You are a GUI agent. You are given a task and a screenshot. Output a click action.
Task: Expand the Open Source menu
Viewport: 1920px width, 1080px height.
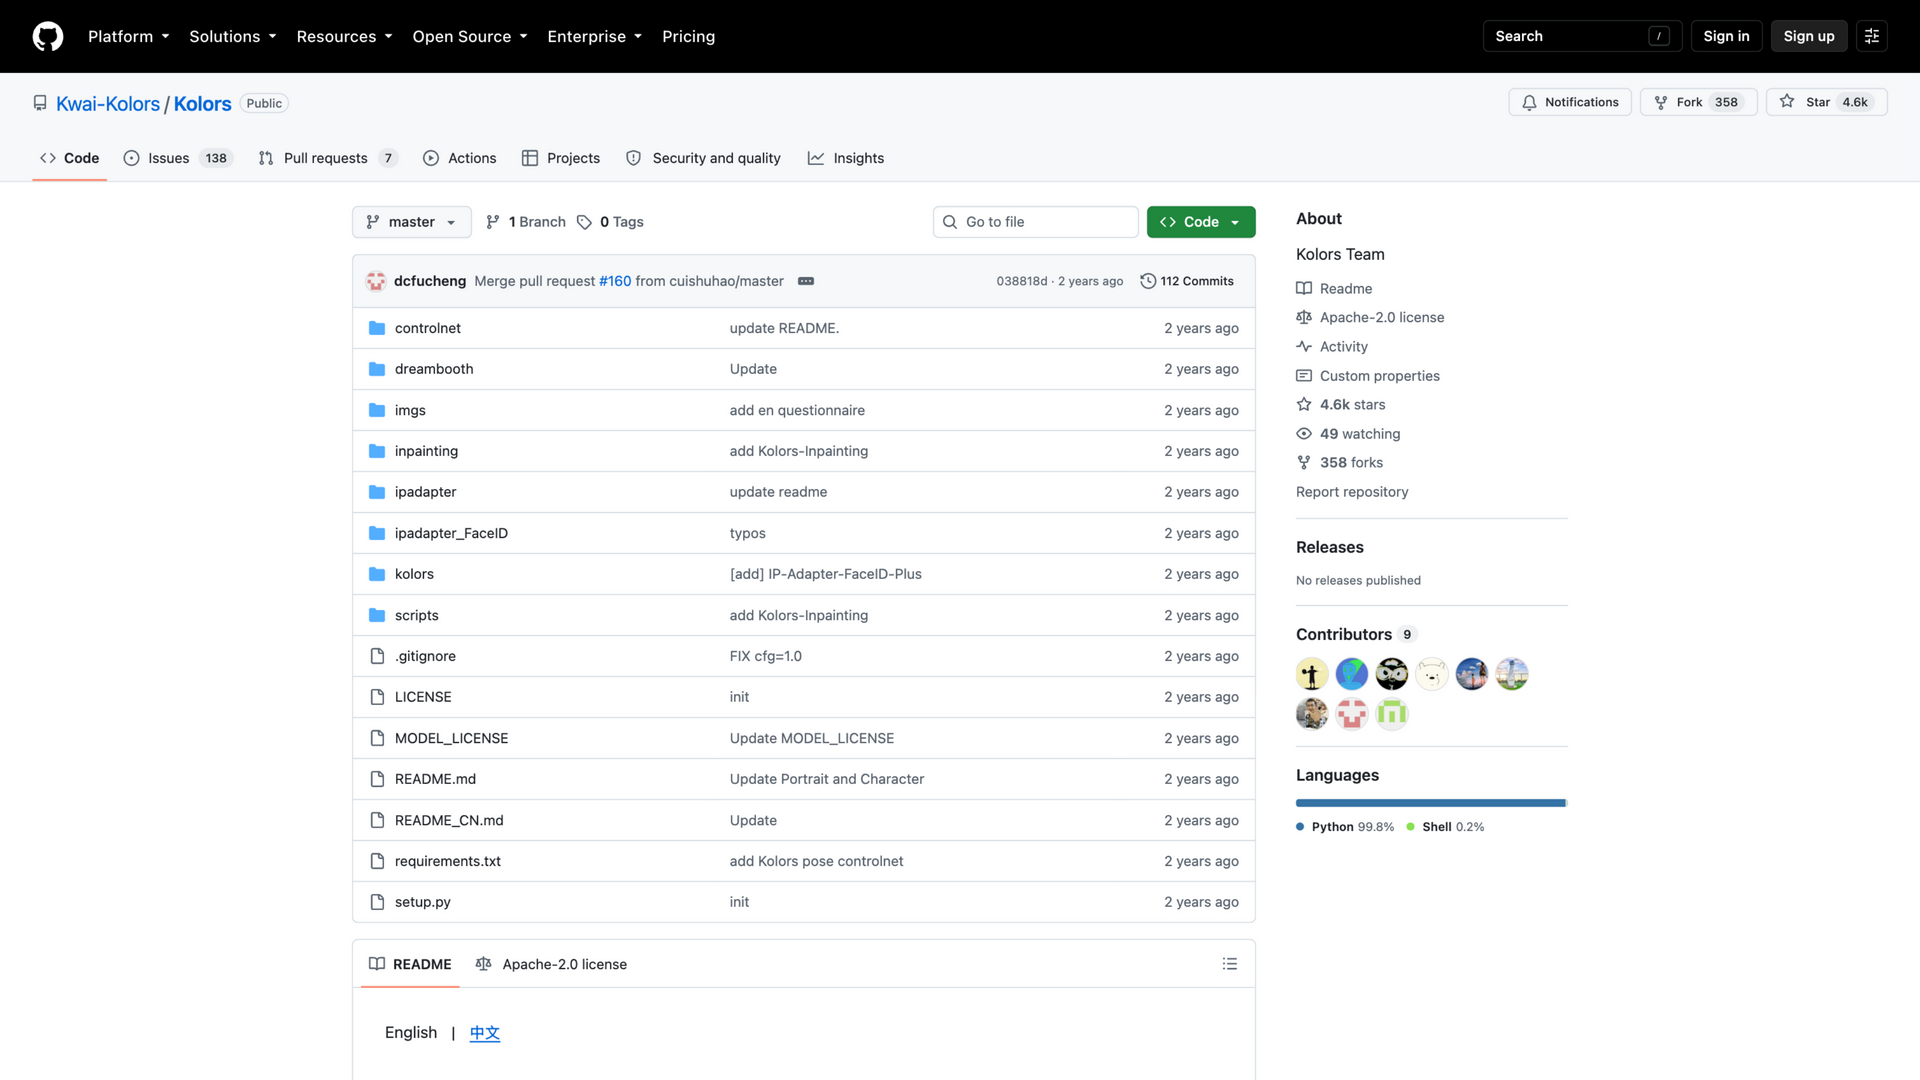click(x=469, y=36)
